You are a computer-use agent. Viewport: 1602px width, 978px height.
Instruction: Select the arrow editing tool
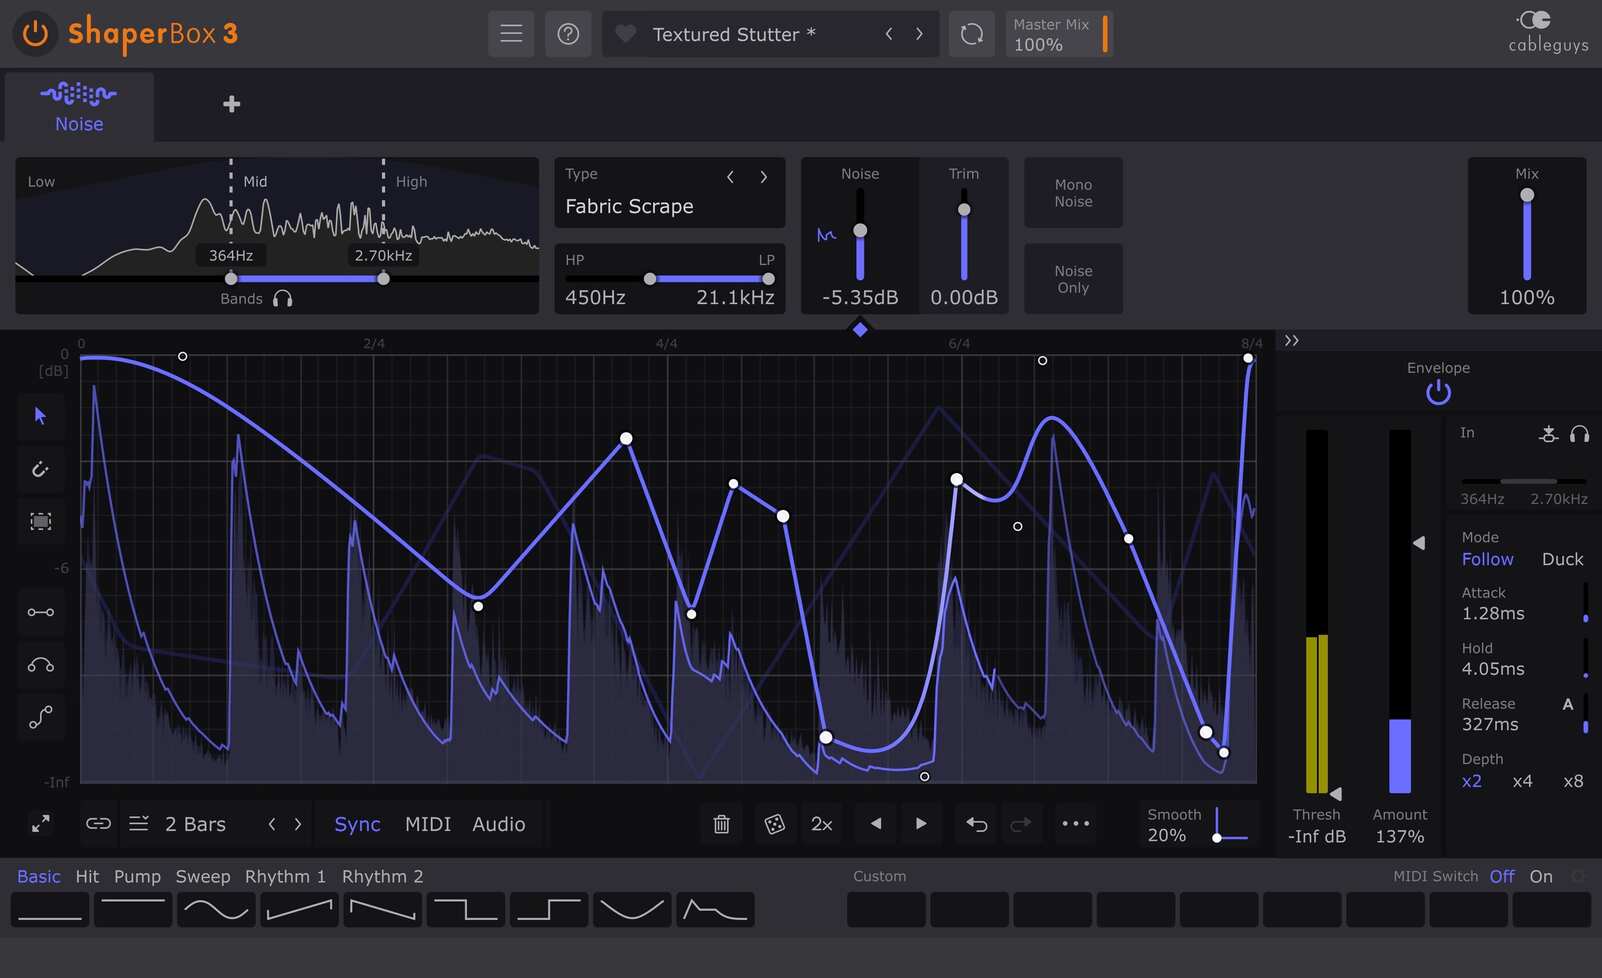(41, 417)
